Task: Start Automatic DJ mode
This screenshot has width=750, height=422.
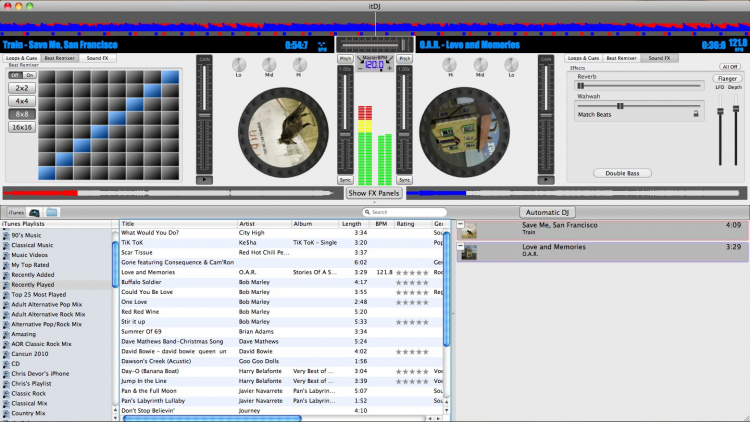Action: (x=547, y=212)
